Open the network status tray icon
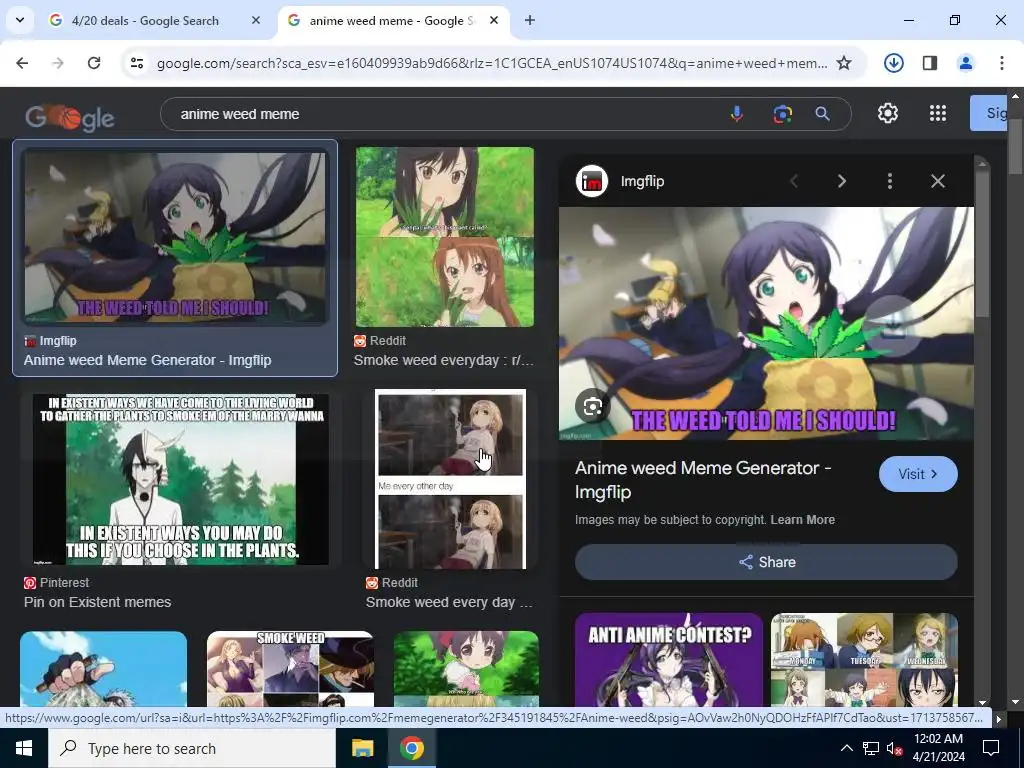 coord(871,748)
